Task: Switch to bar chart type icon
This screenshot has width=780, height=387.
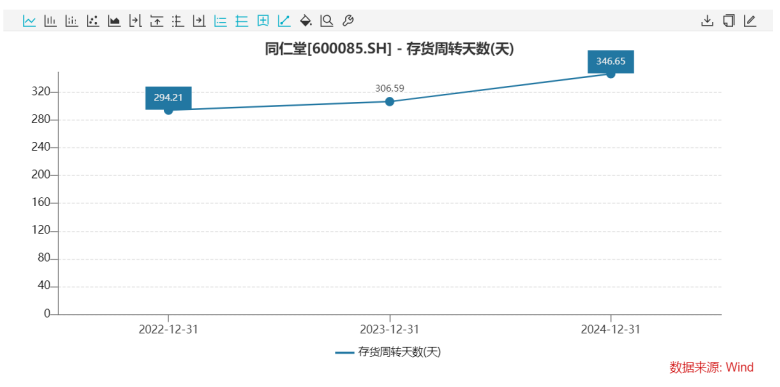Action: click(x=50, y=21)
